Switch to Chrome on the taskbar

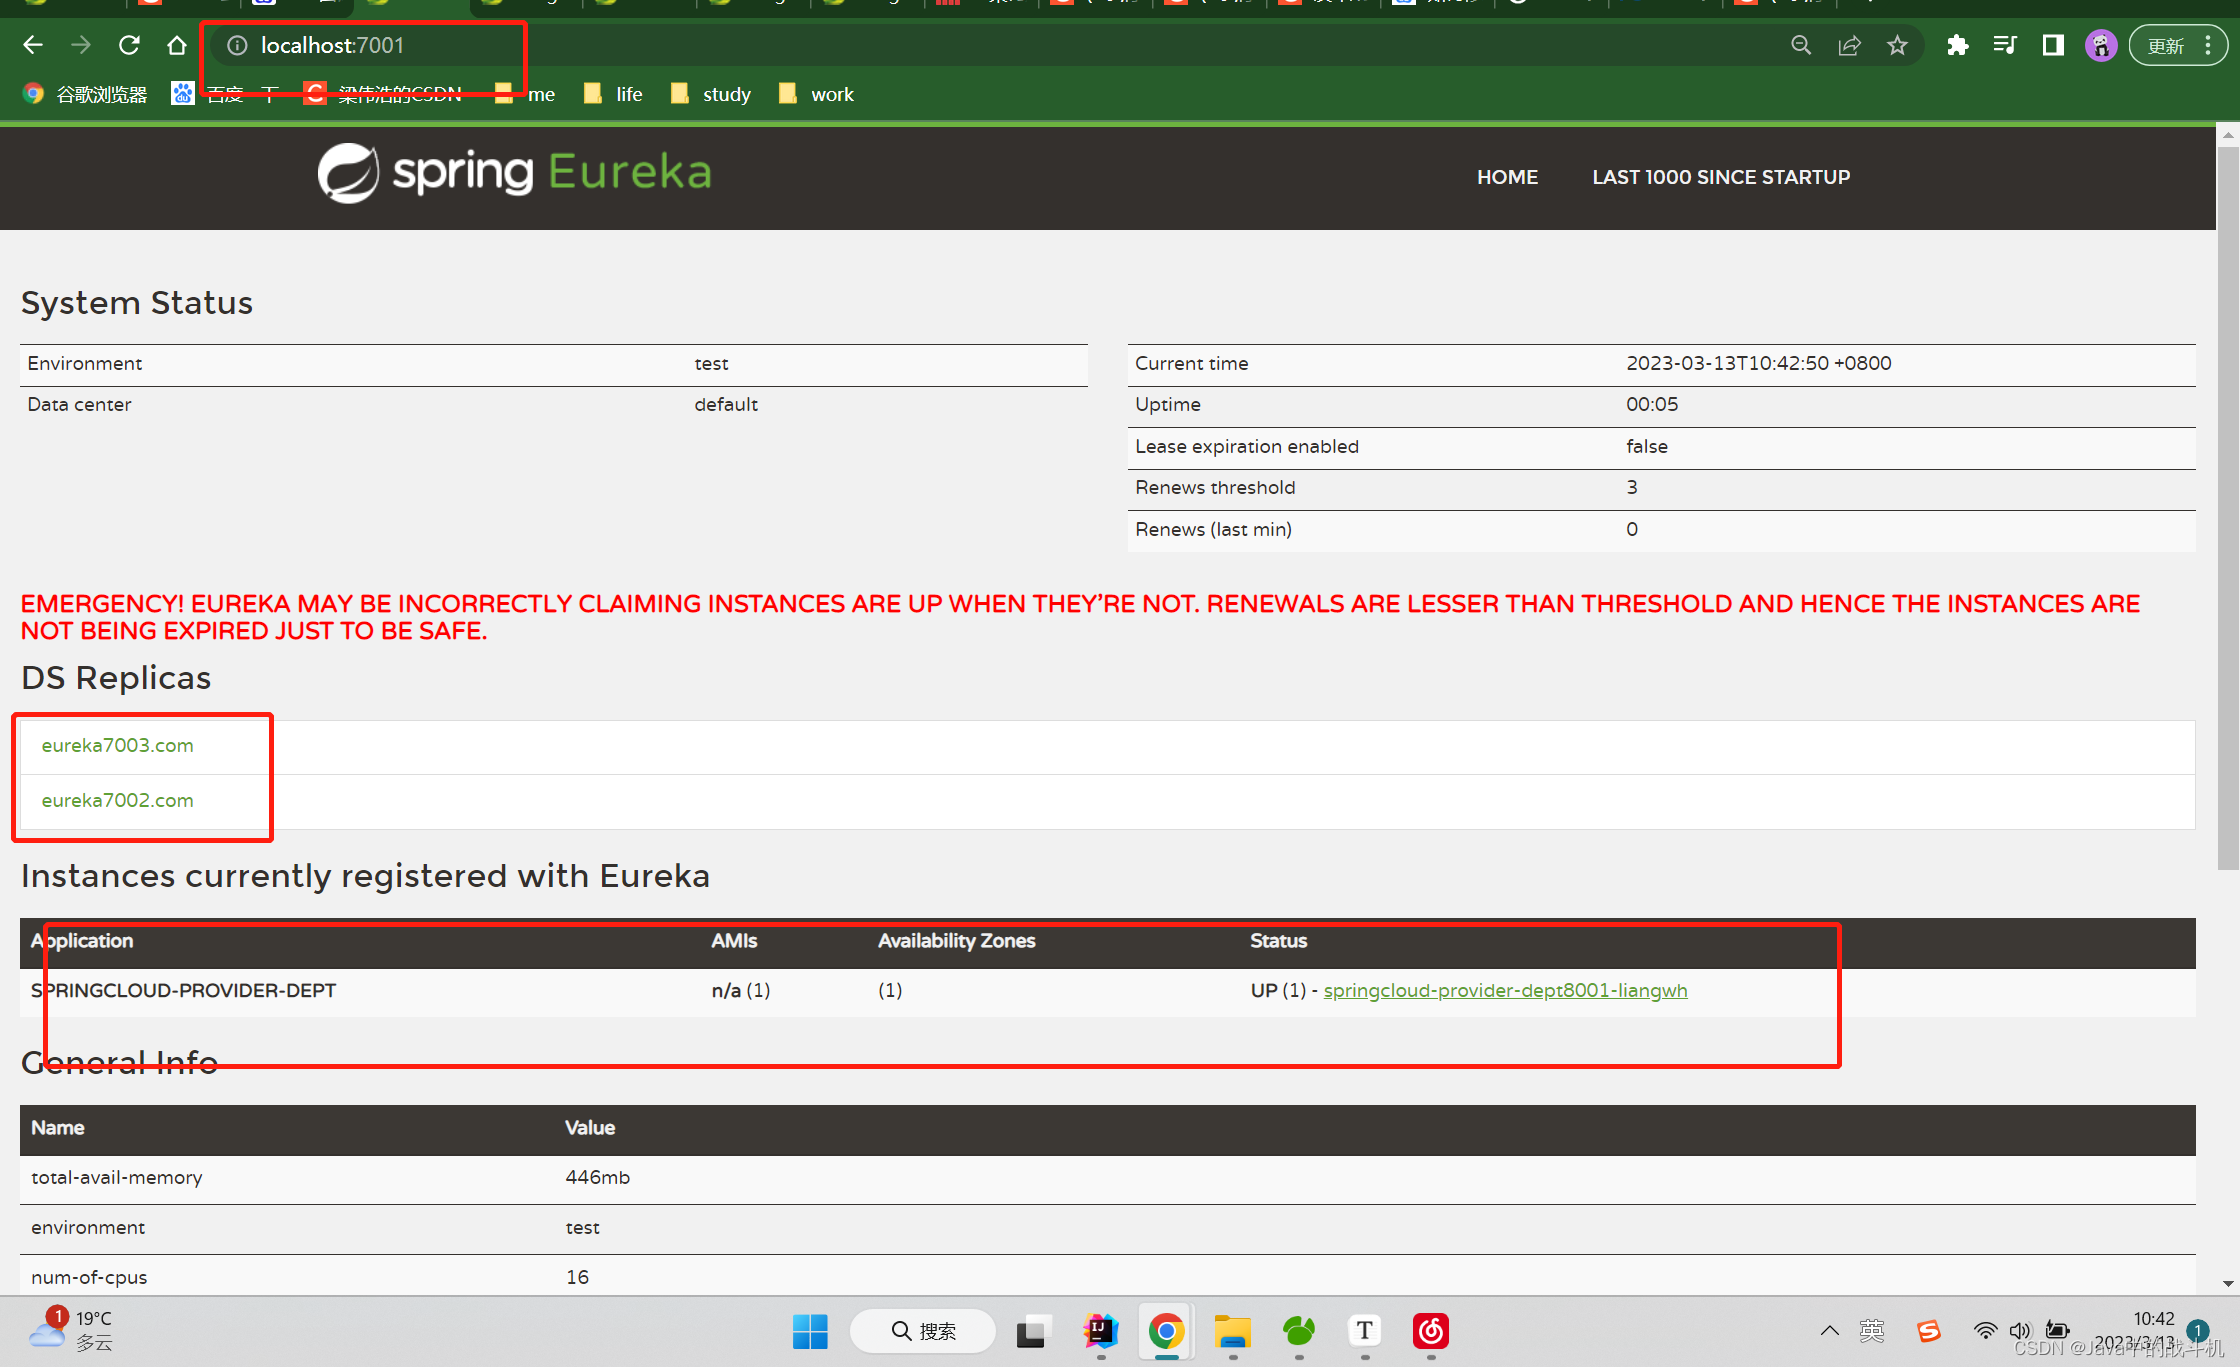tap(1166, 1331)
